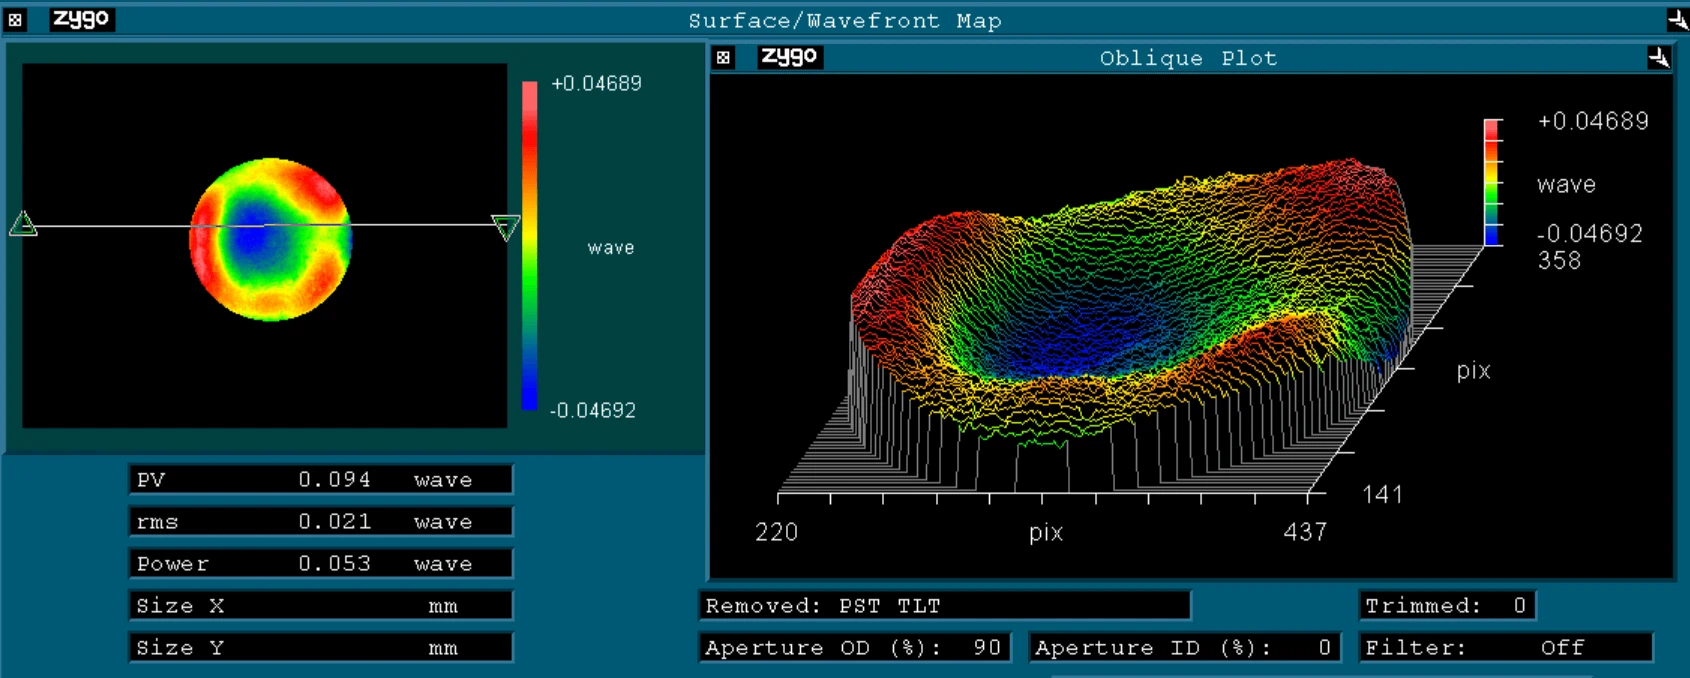Select the left triangle slice line marker
This screenshot has width=1690, height=678.
pos(23,225)
